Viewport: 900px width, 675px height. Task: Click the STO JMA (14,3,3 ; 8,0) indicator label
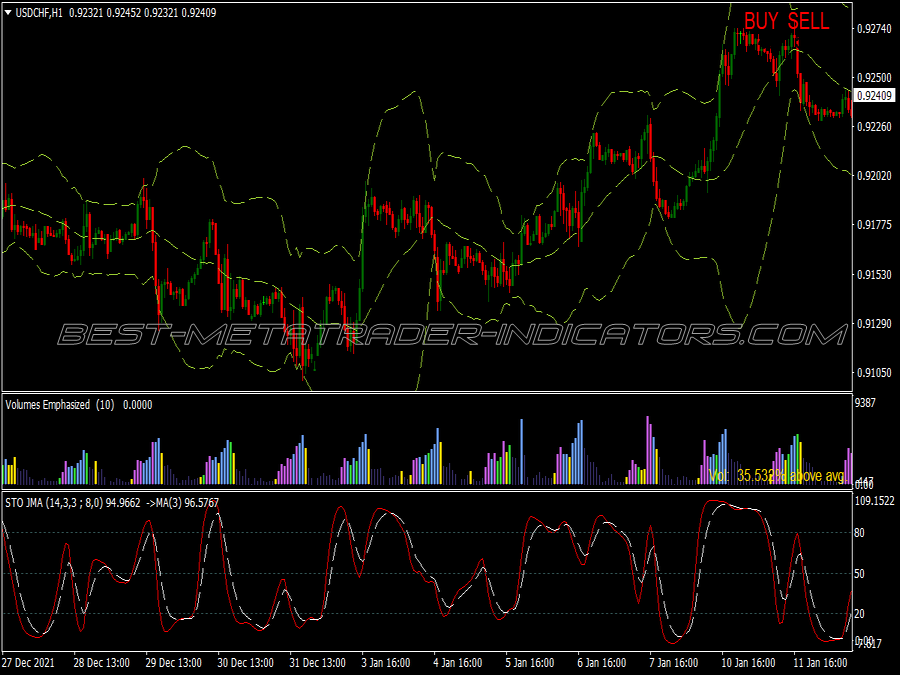(54, 503)
